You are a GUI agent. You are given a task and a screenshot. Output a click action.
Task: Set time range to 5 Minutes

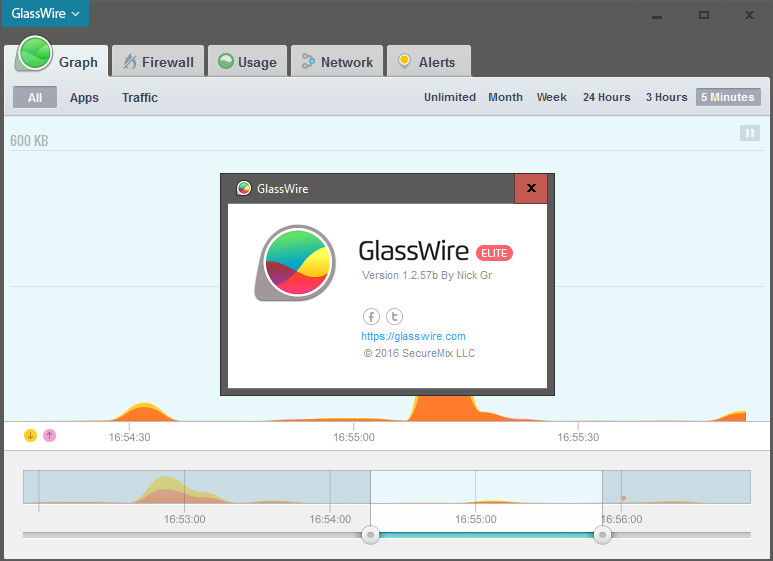(x=728, y=97)
